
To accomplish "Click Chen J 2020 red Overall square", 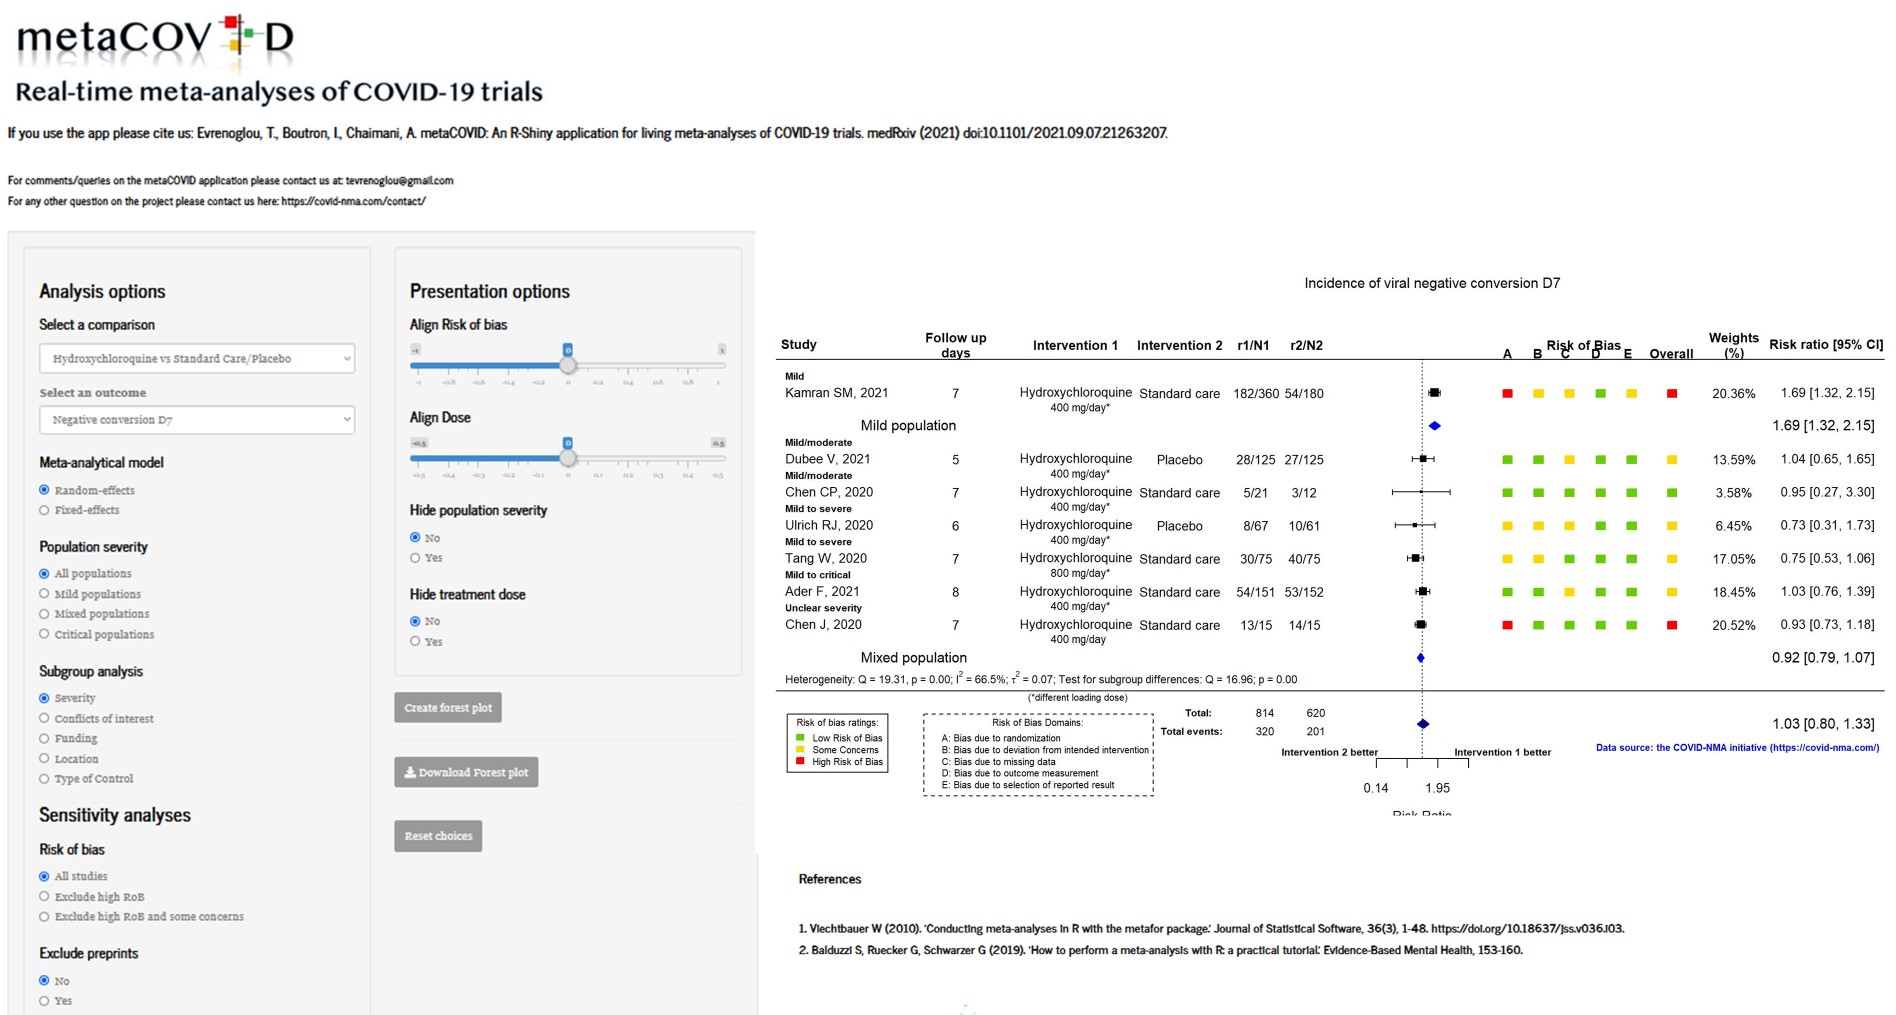I will click(1671, 625).
